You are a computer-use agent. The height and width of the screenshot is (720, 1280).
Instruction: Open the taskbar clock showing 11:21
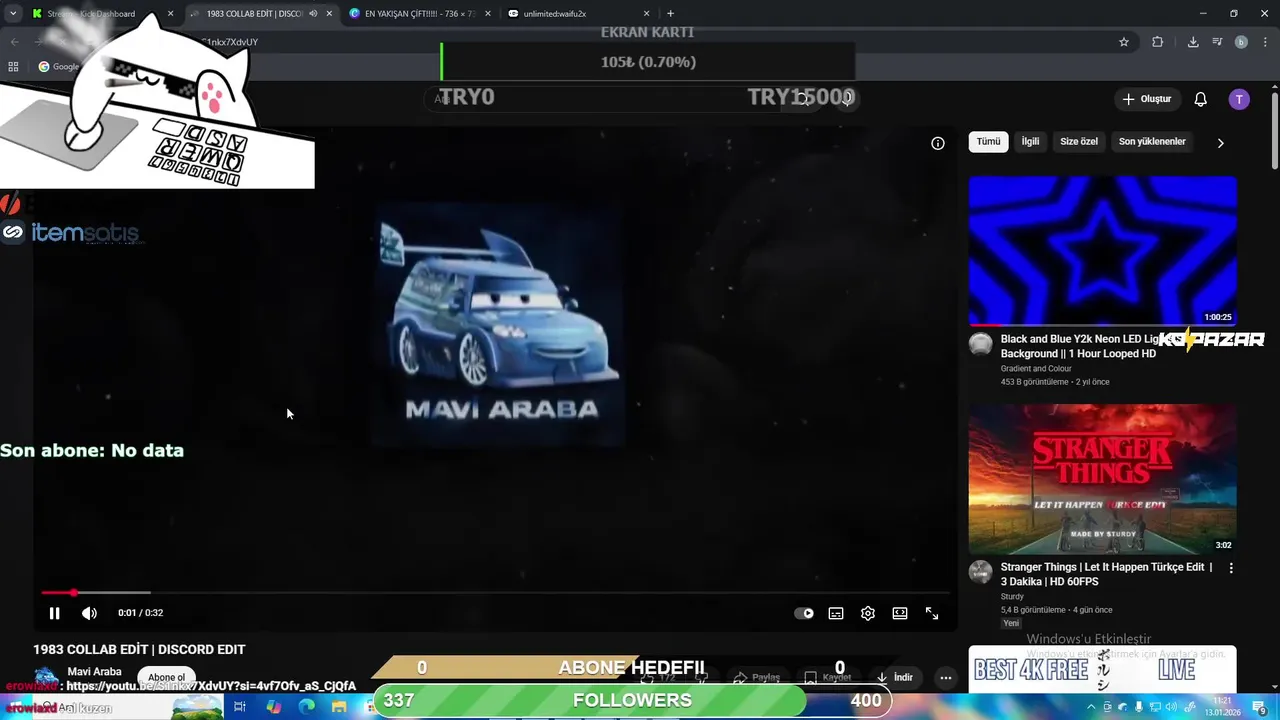(1223, 706)
